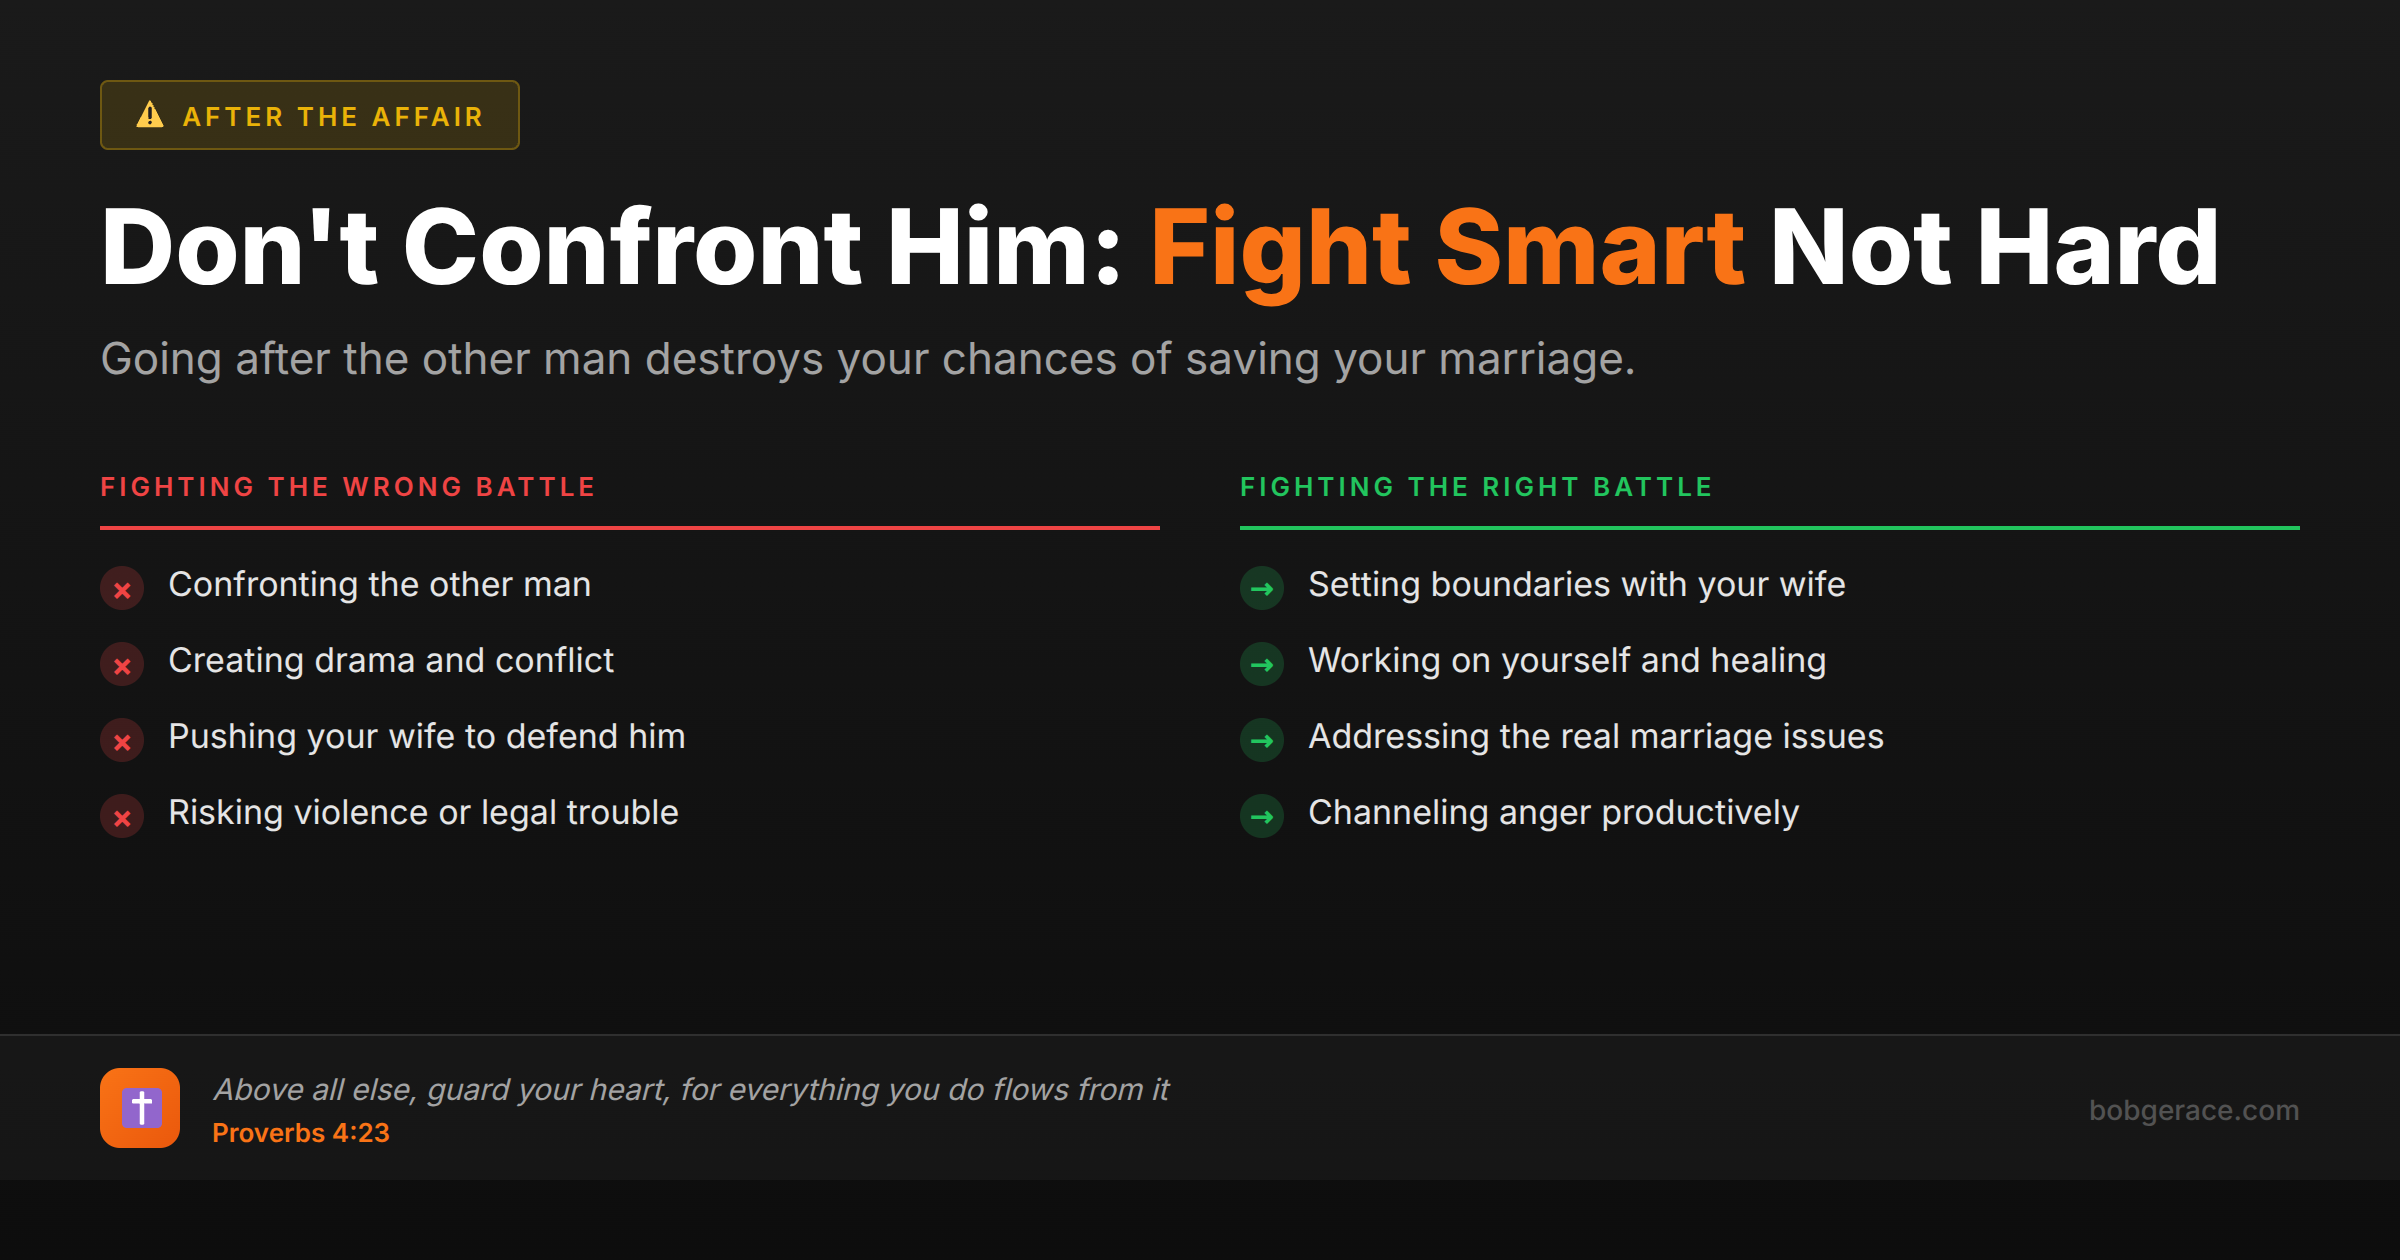Click green arrow beside Working on yourself

[1262, 665]
